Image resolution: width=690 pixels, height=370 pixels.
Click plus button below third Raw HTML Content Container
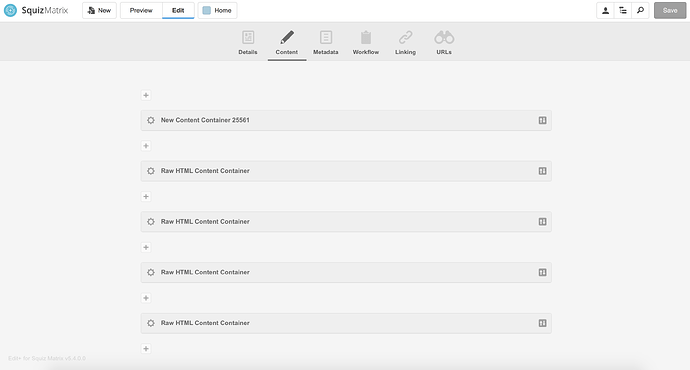(x=146, y=298)
